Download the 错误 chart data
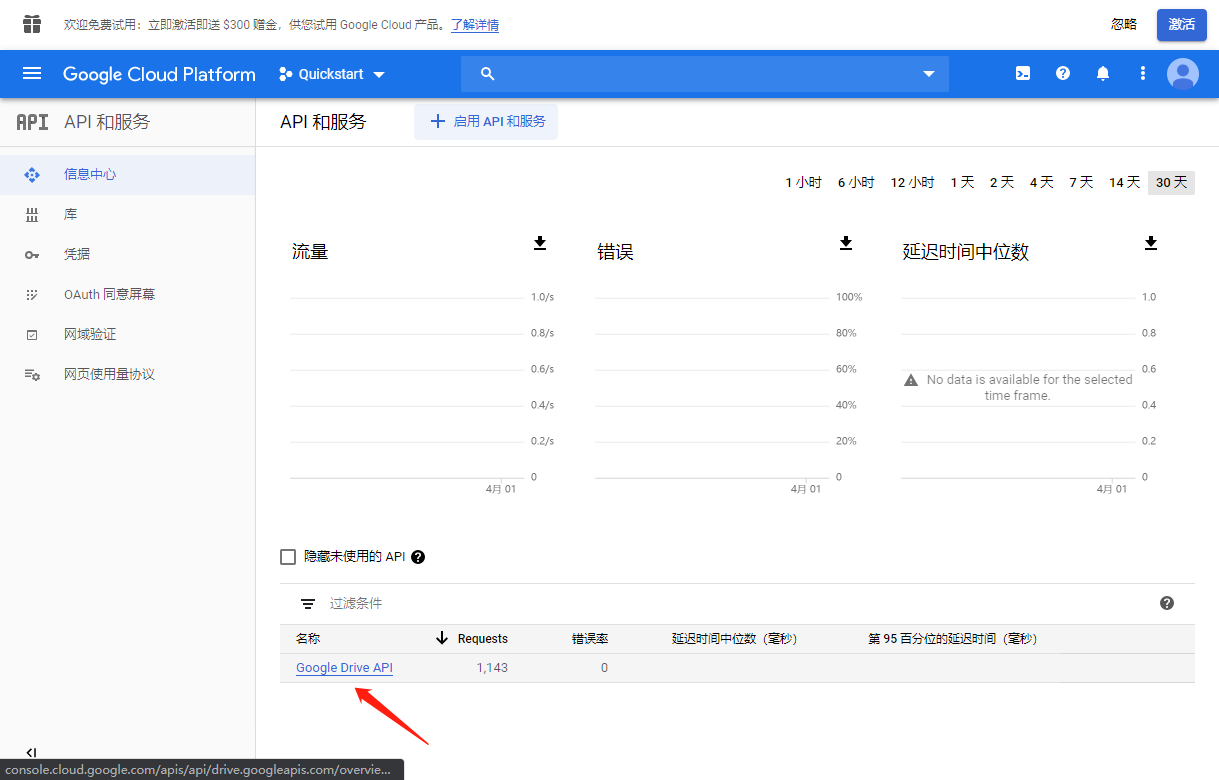Viewport: 1219px width, 780px height. click(846, 243)
